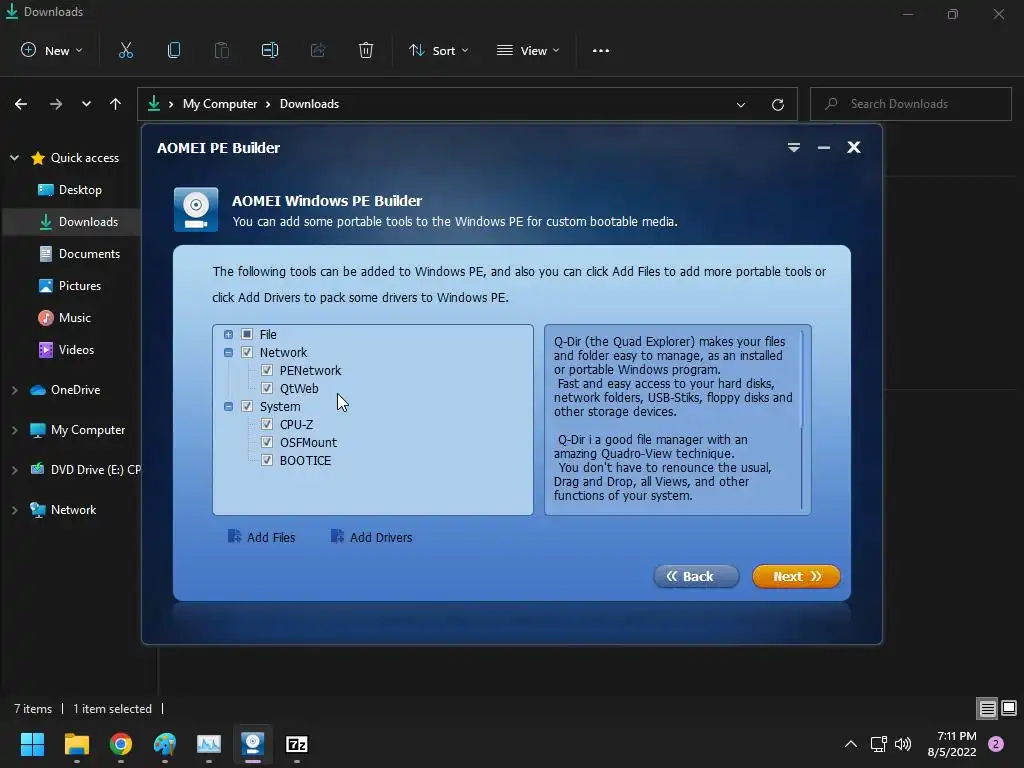Collapse Quick access in sidebar
The width and height of the screenshot is (1024, 768).
point(14,157)
